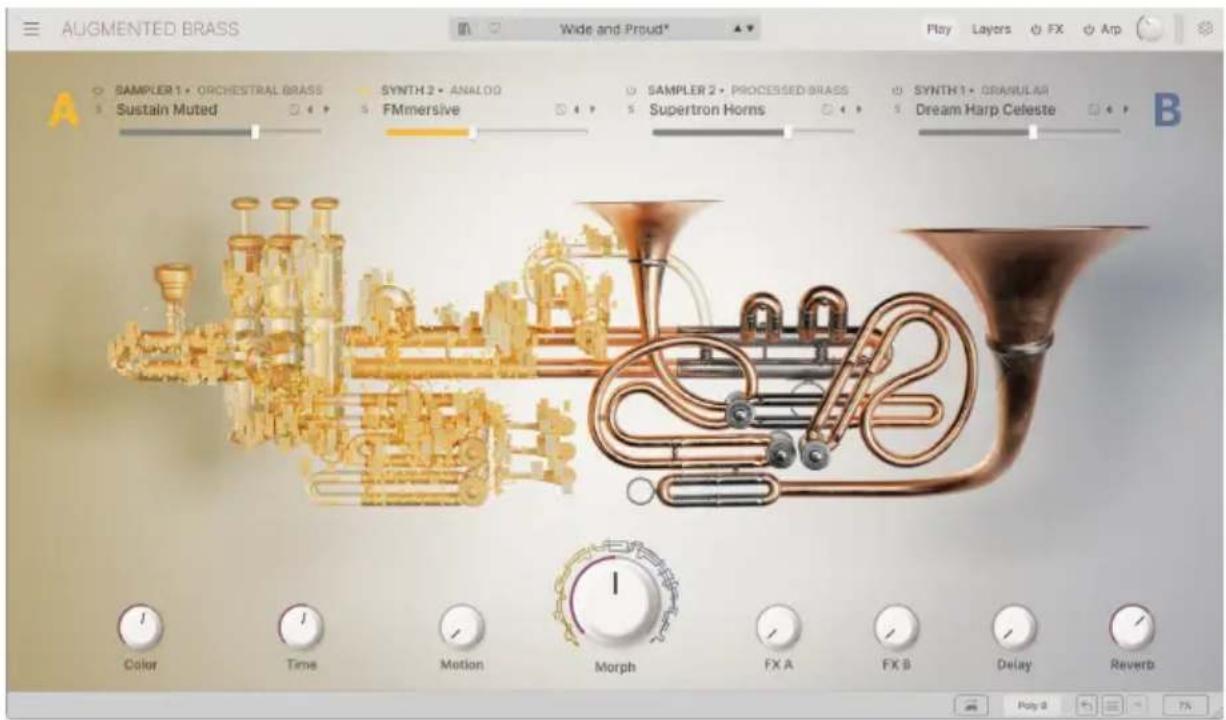Load the previous preset with up arrow
Viewport: 1226px width, 720px height.
pyautogui.click(x=739, y=30)
